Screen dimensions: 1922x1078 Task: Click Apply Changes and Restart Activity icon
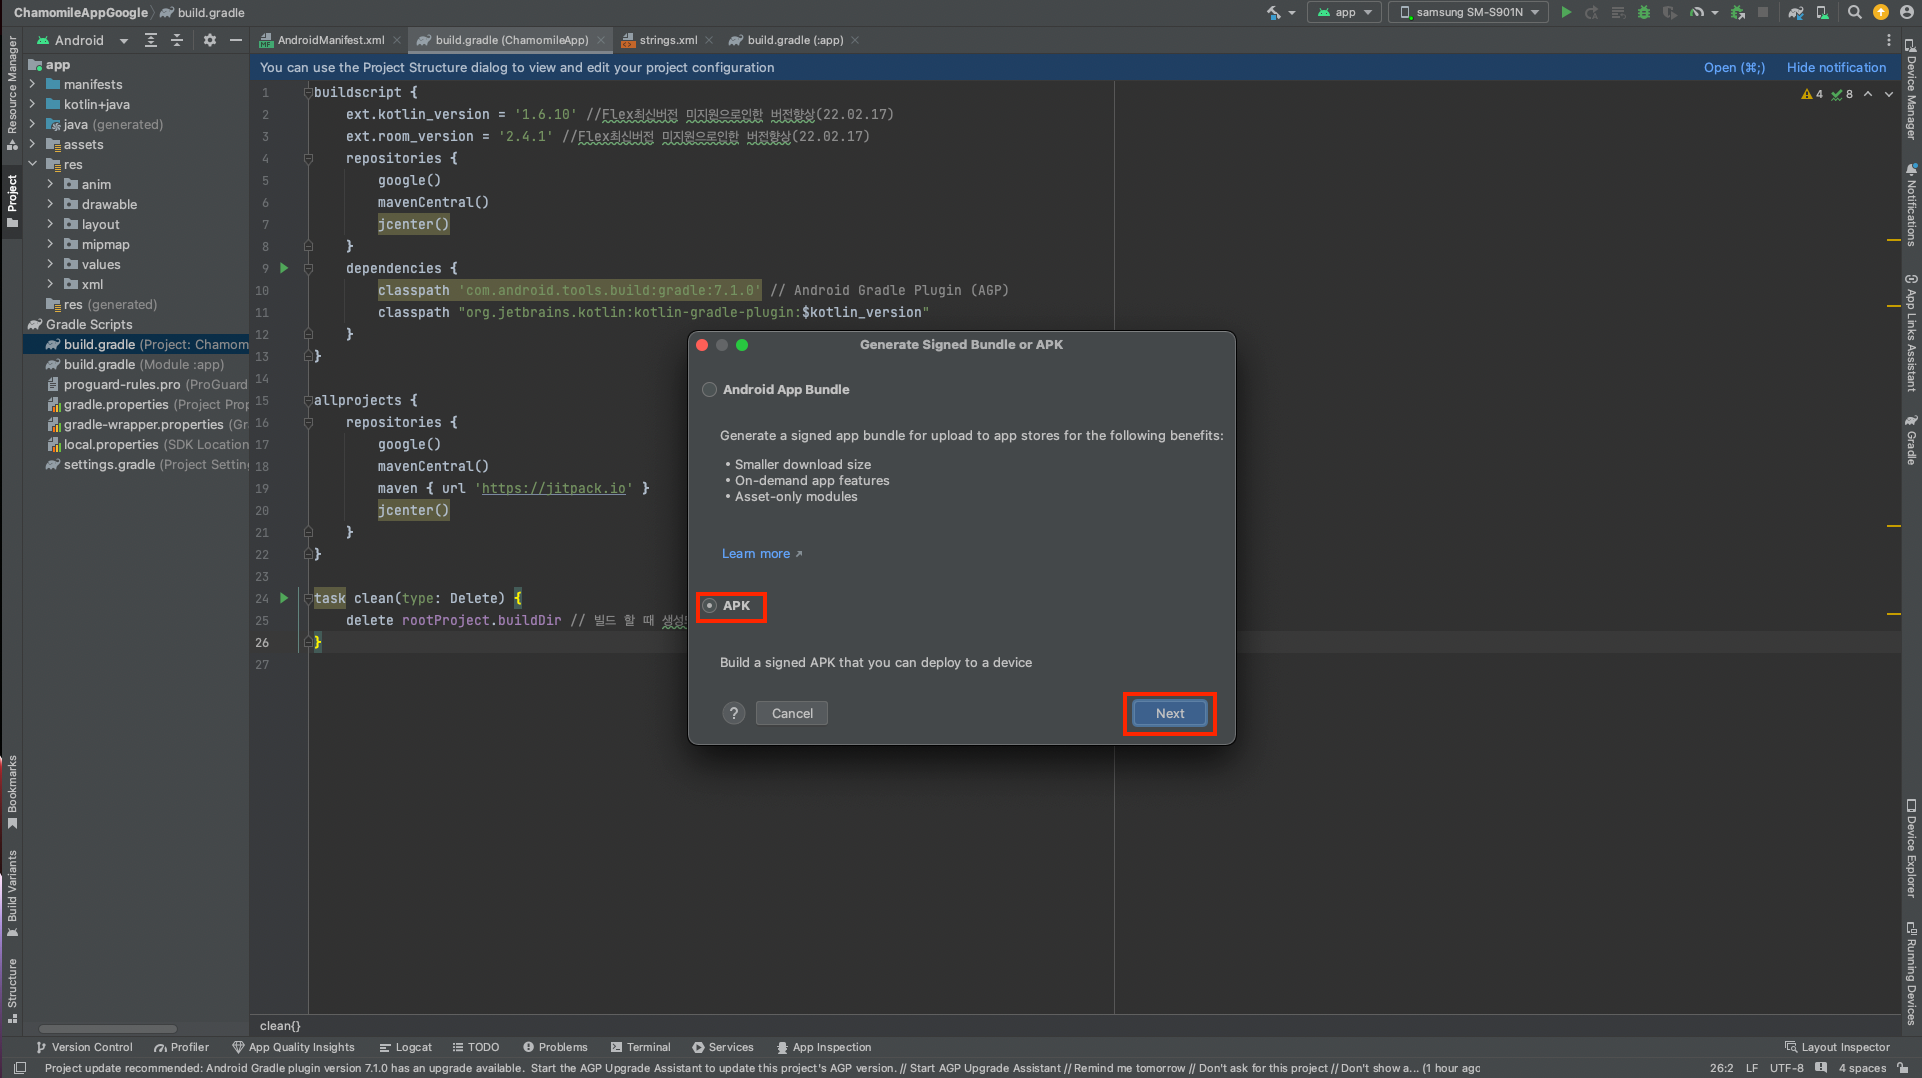[1591, 12]
